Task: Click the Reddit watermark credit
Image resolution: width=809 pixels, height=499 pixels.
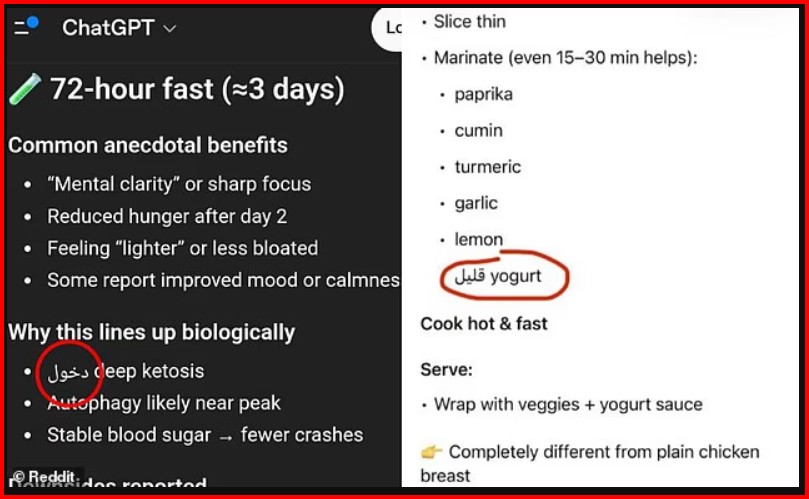Action: click(45, 478)
